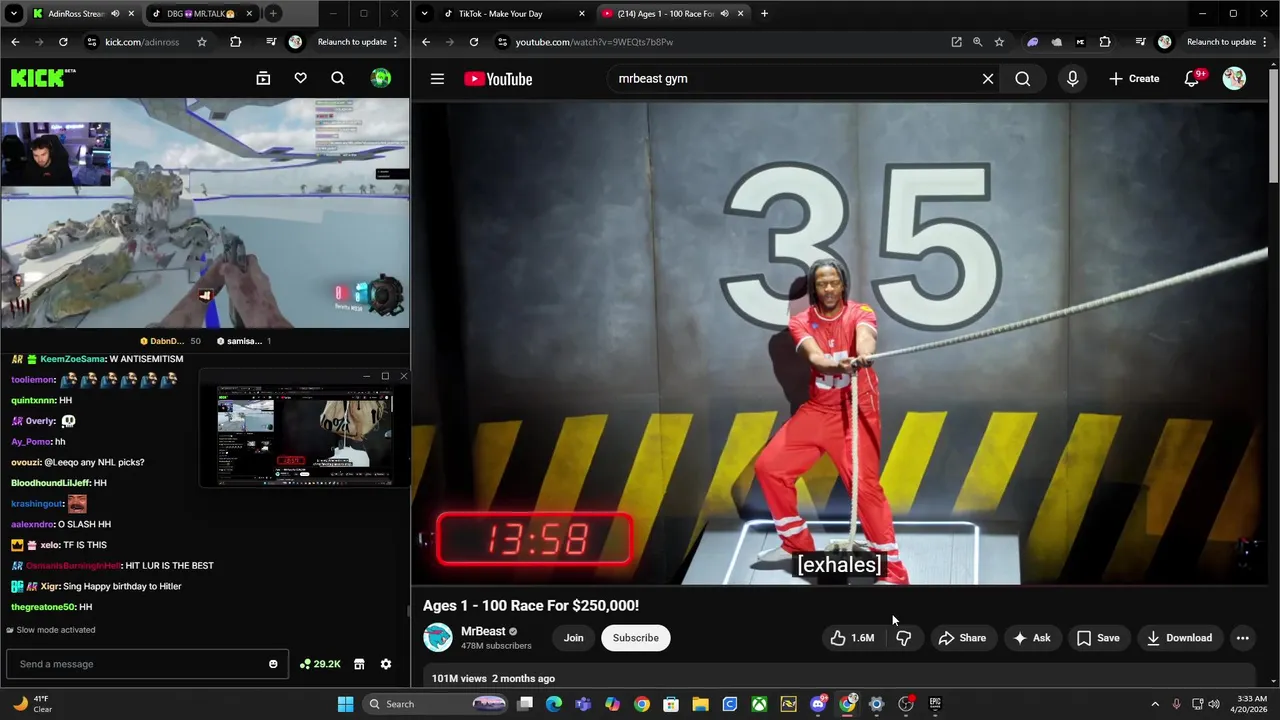
Task: Select the Ages 1 - 100 Race tab
Action: click(x=672, y=14)
